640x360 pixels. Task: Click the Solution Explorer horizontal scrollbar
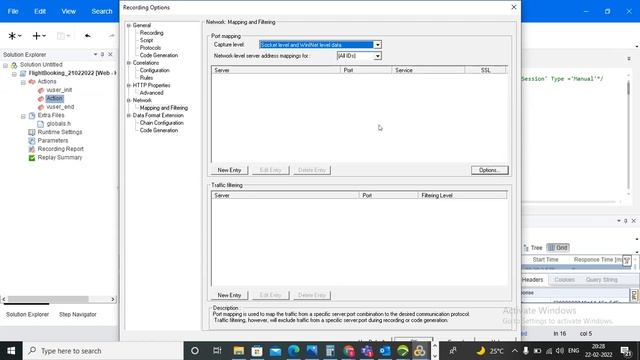[x=58, y=299]
